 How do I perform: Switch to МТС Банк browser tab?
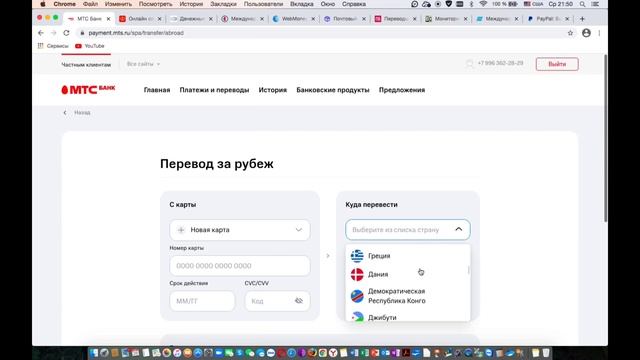[x=89, y=19]
